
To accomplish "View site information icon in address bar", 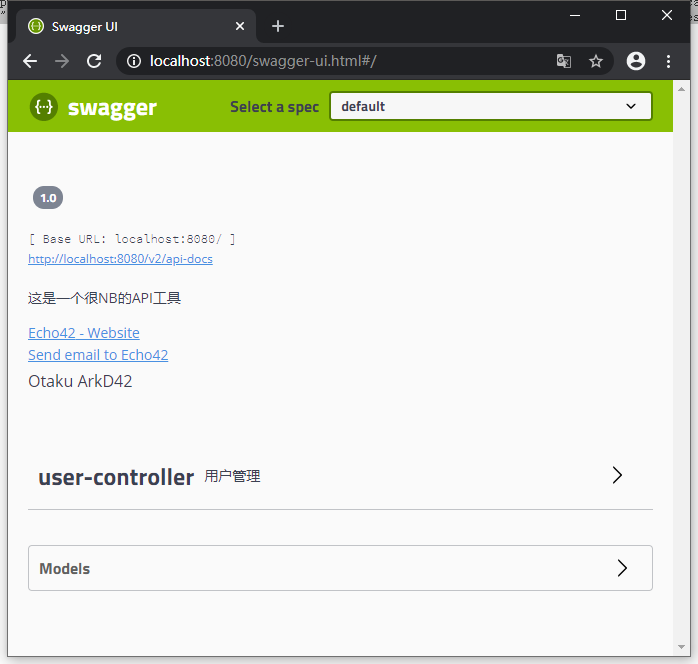I will (x=134, y=61).
